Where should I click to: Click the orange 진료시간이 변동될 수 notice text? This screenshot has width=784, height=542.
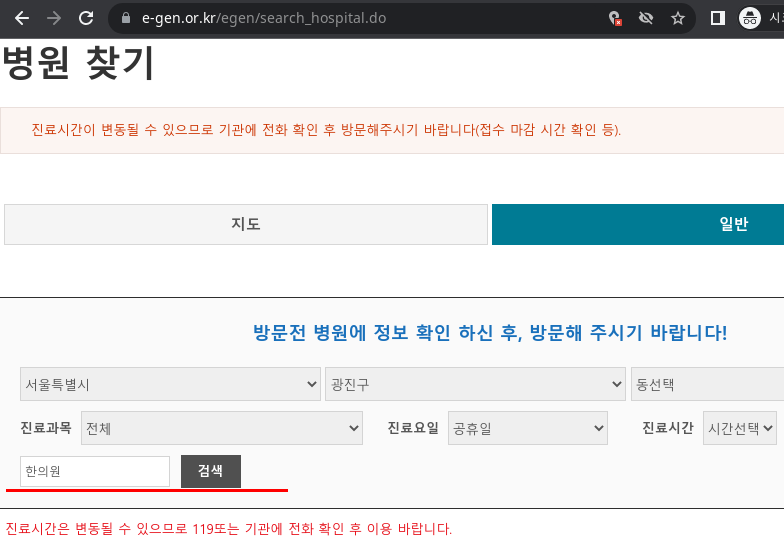[x=326, y=130]
